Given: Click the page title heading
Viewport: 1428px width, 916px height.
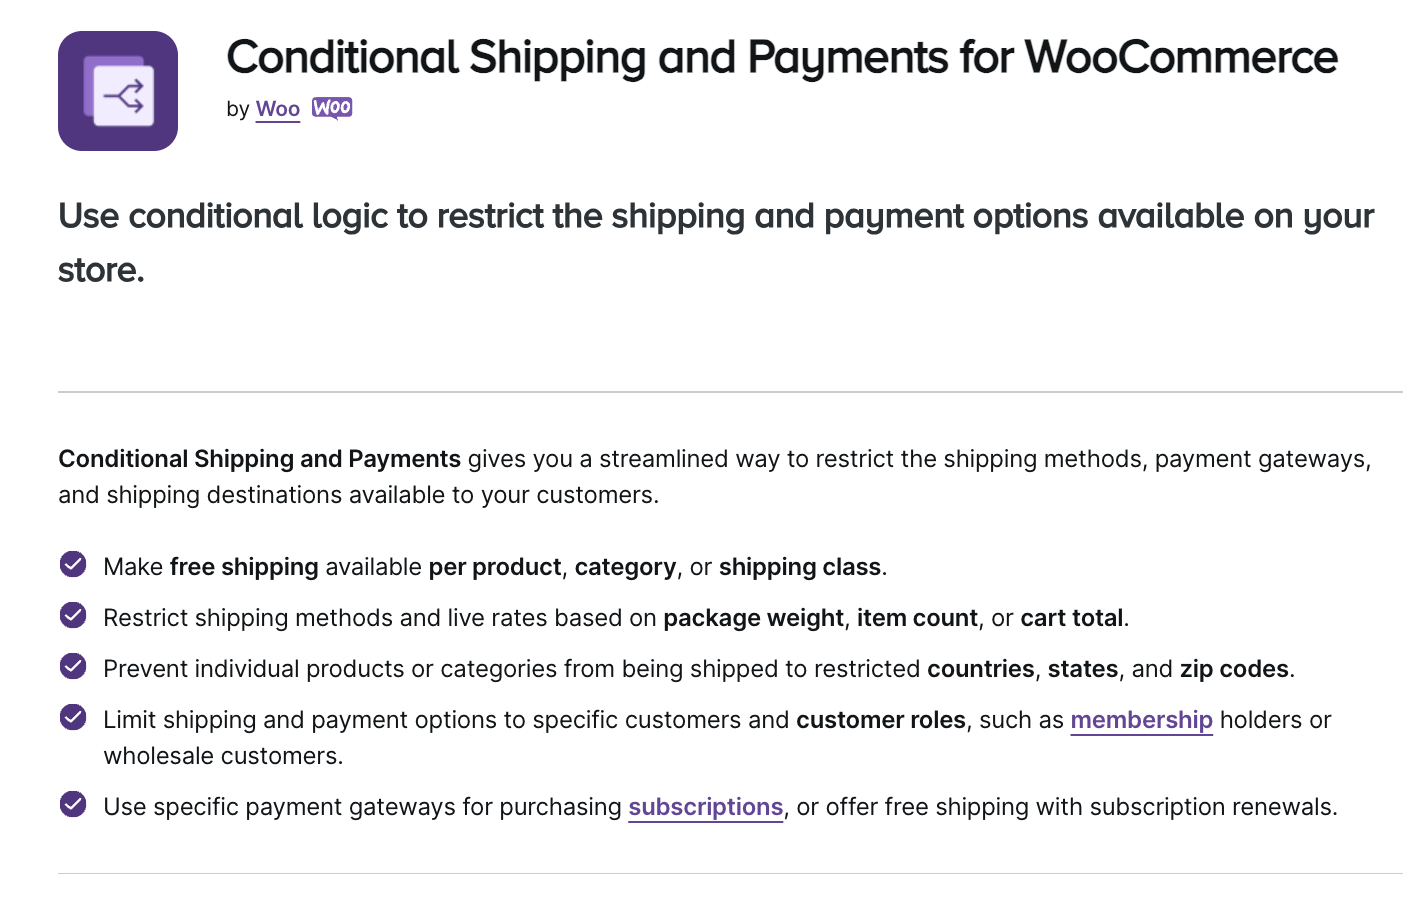Looking at the screenshot, I should coord(781,57).
